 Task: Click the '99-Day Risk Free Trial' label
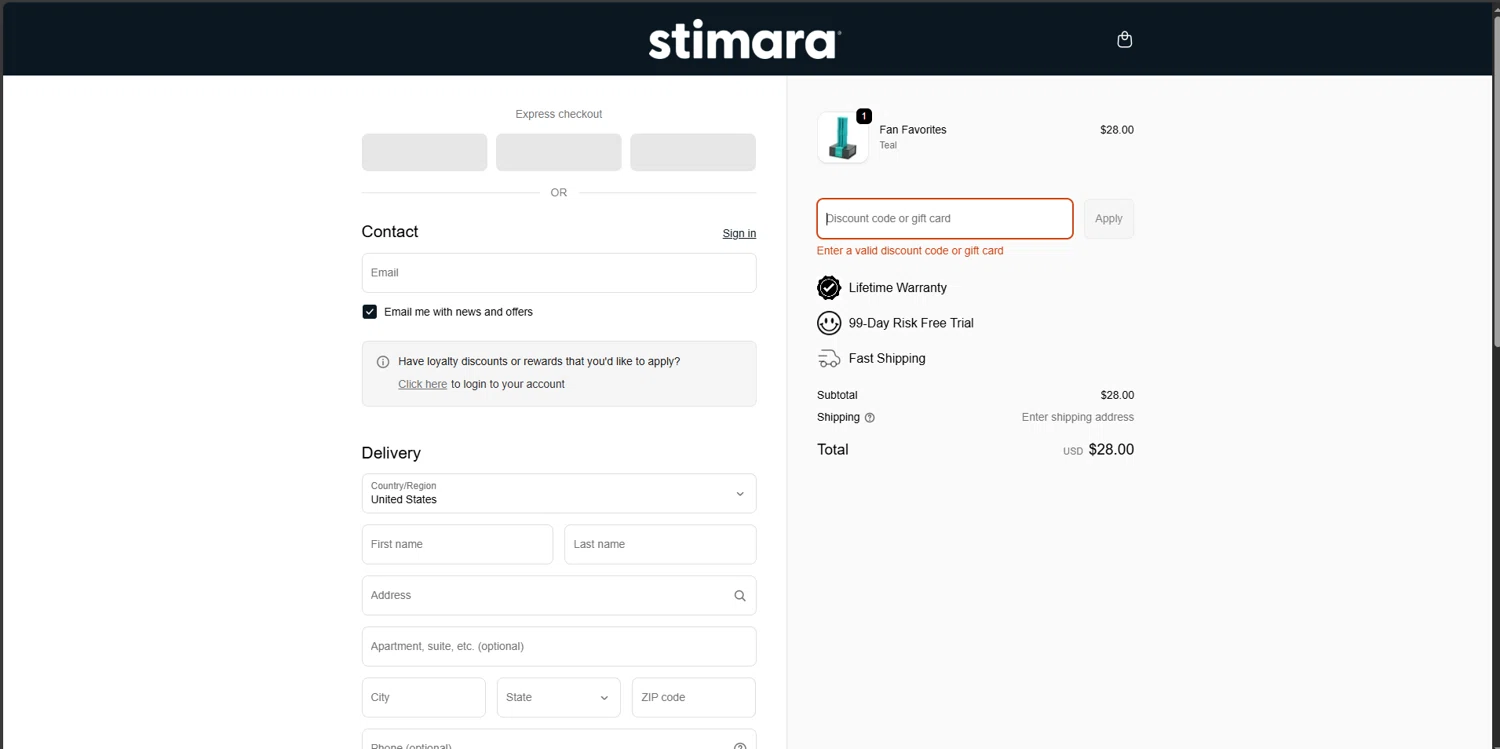tap(911, 323)
